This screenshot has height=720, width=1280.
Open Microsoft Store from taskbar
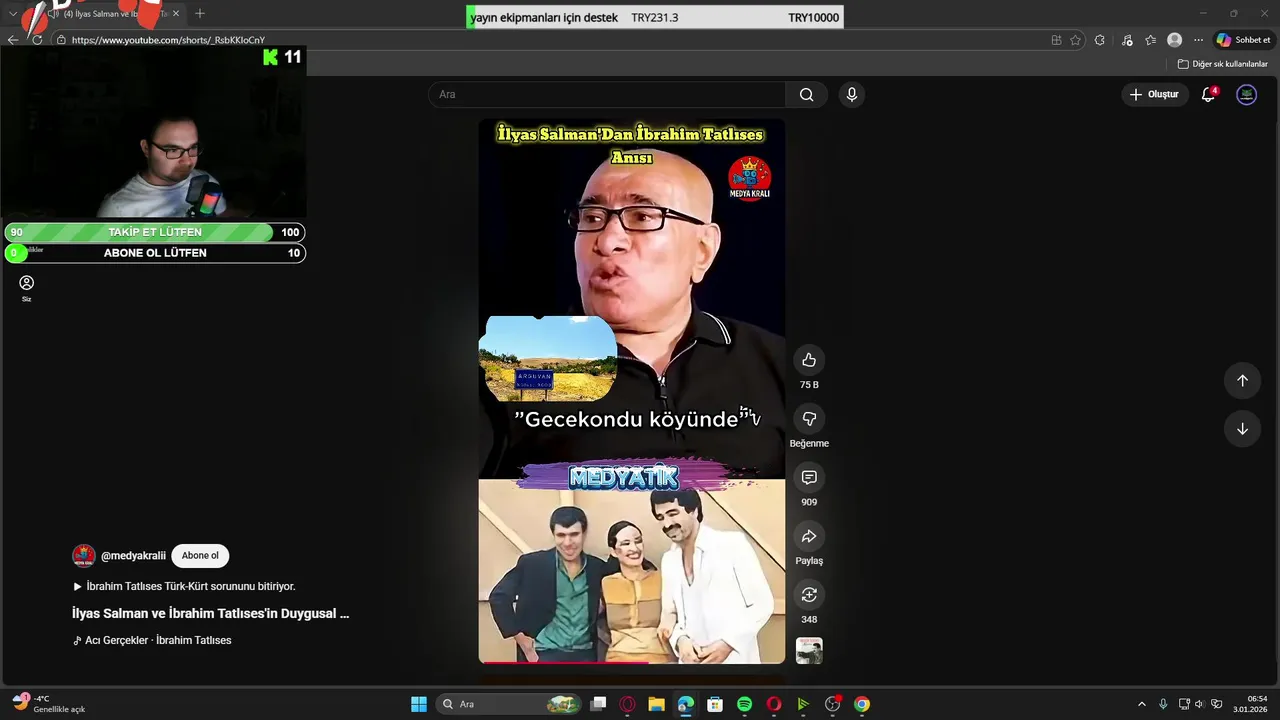[x=715, y=704]
